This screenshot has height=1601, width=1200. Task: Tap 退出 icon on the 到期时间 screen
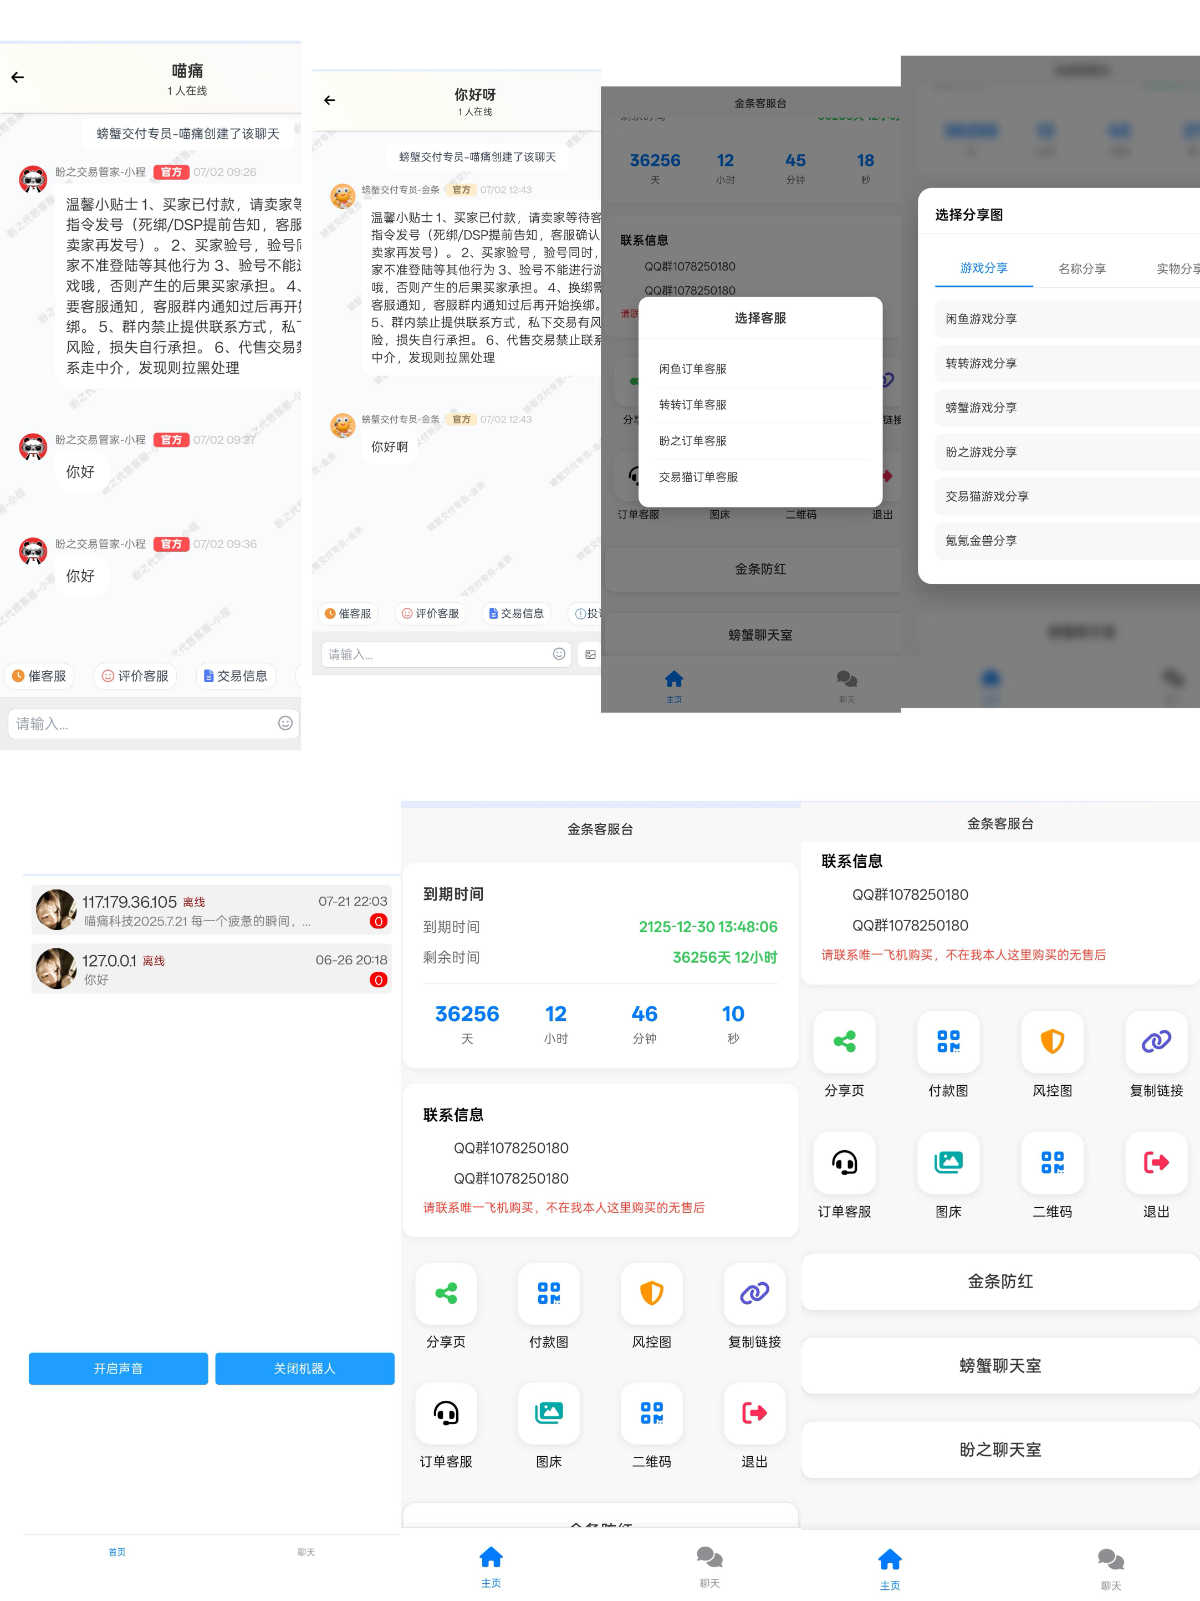coord(755,1413)
